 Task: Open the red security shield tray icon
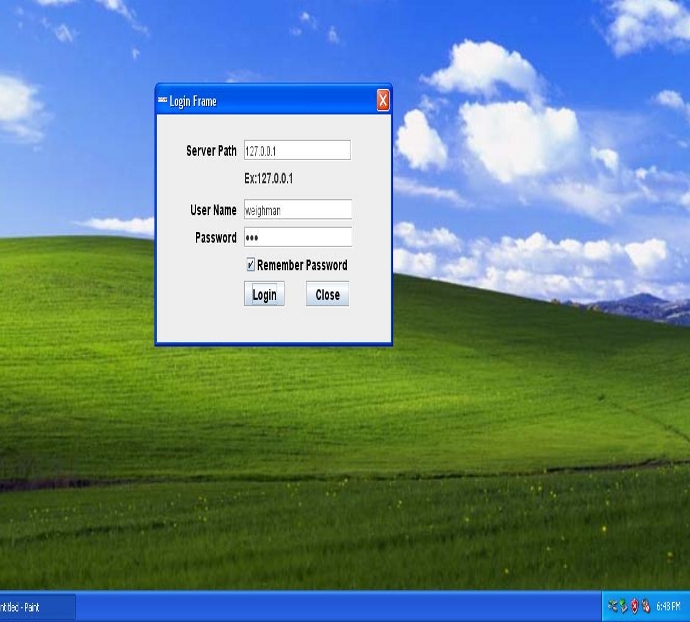pos(634,607)
